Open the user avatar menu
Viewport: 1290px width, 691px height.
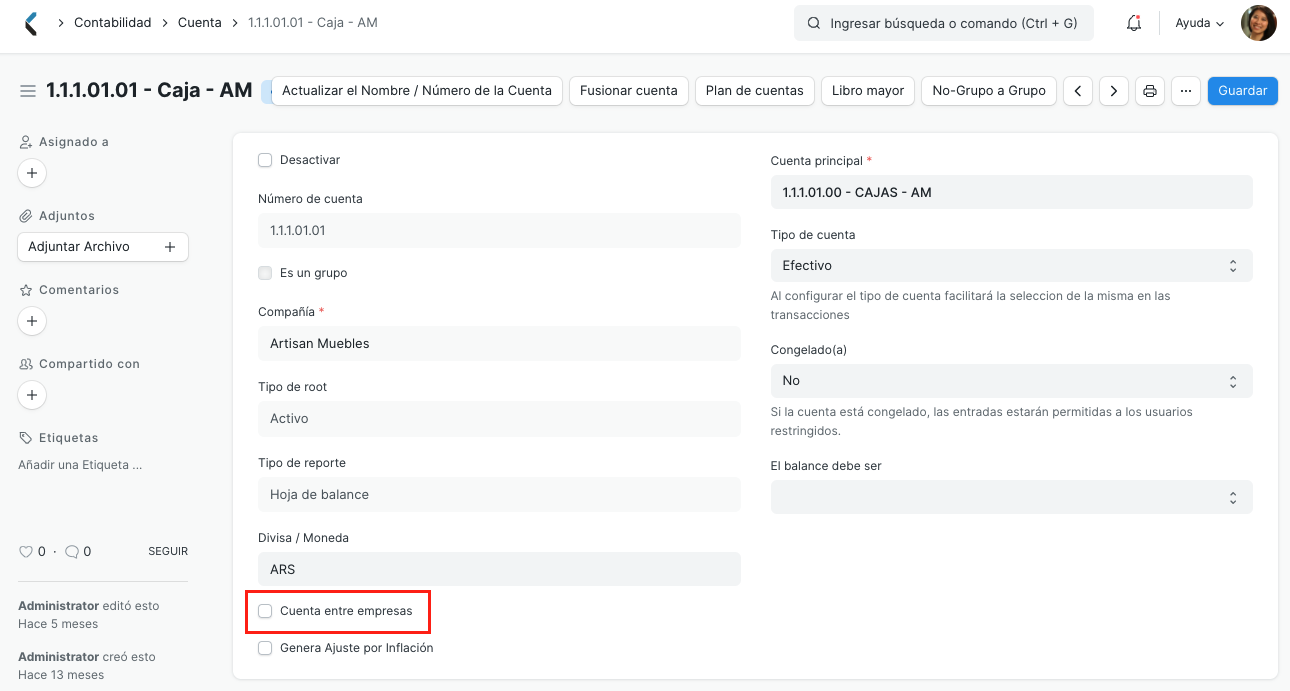(x=1258, y=23)
